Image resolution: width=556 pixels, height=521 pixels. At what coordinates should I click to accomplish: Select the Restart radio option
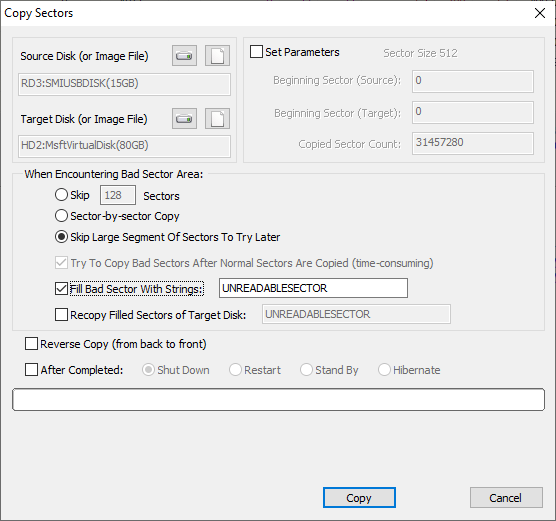tap(235, 370)
